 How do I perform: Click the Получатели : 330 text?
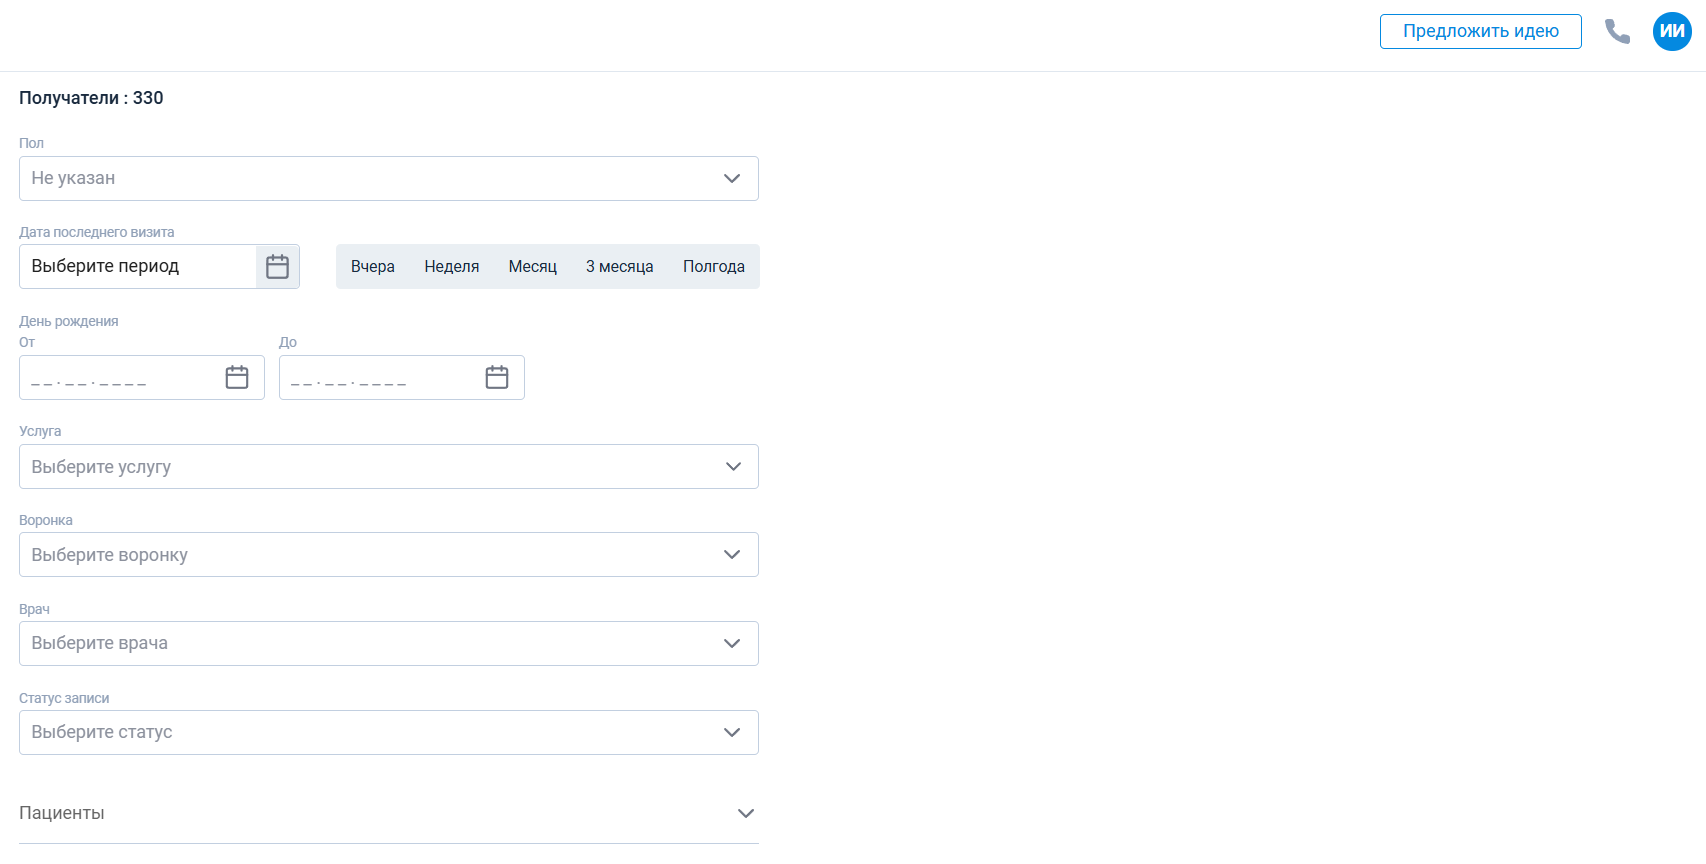[x=91, y=98]
